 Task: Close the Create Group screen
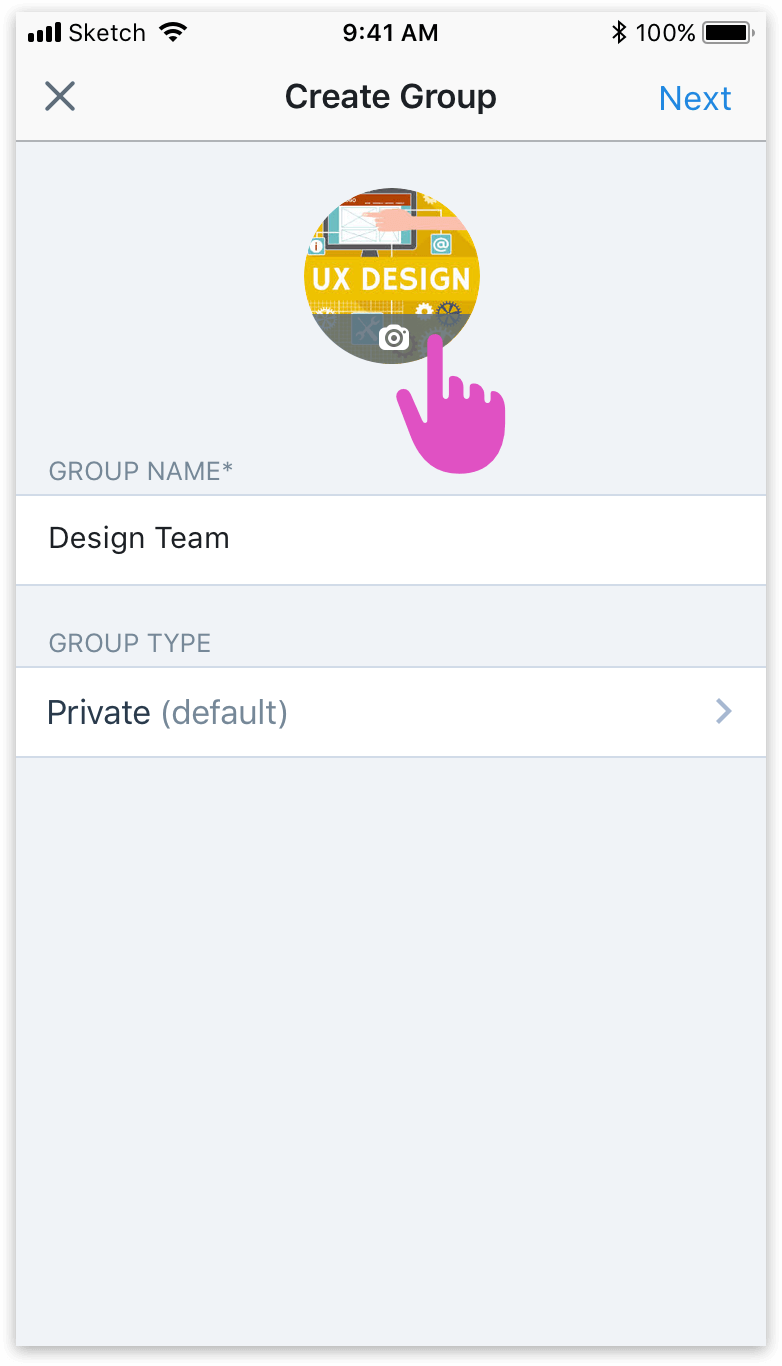[x=60, y=97]
